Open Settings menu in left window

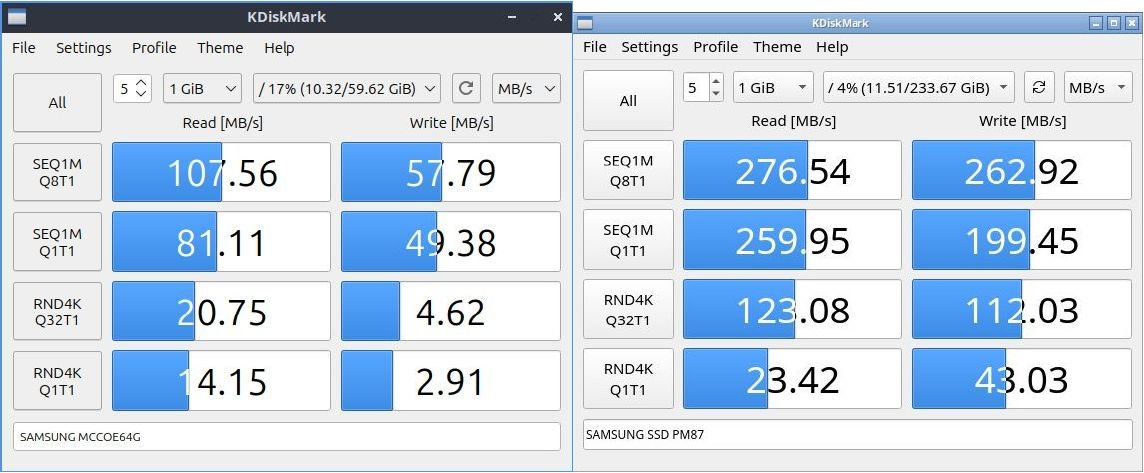tap(84, 48)
